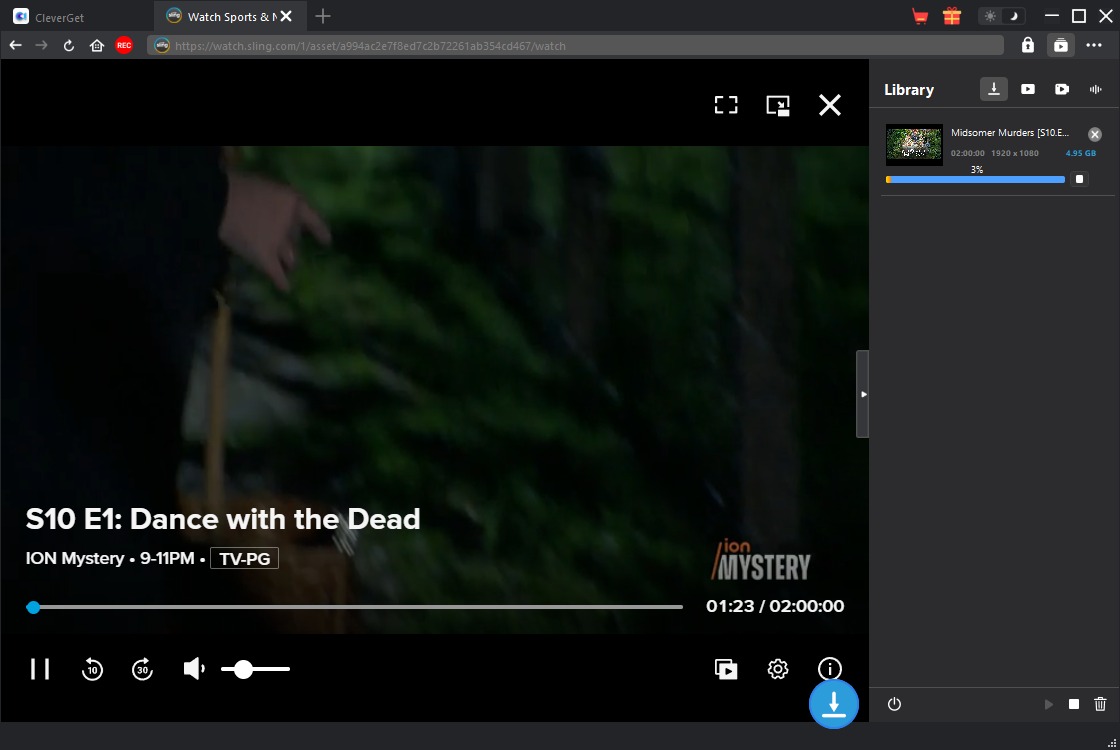Switch to the moon dark theme toggle
This screenshot has height=750, width=1120.
1014,16
